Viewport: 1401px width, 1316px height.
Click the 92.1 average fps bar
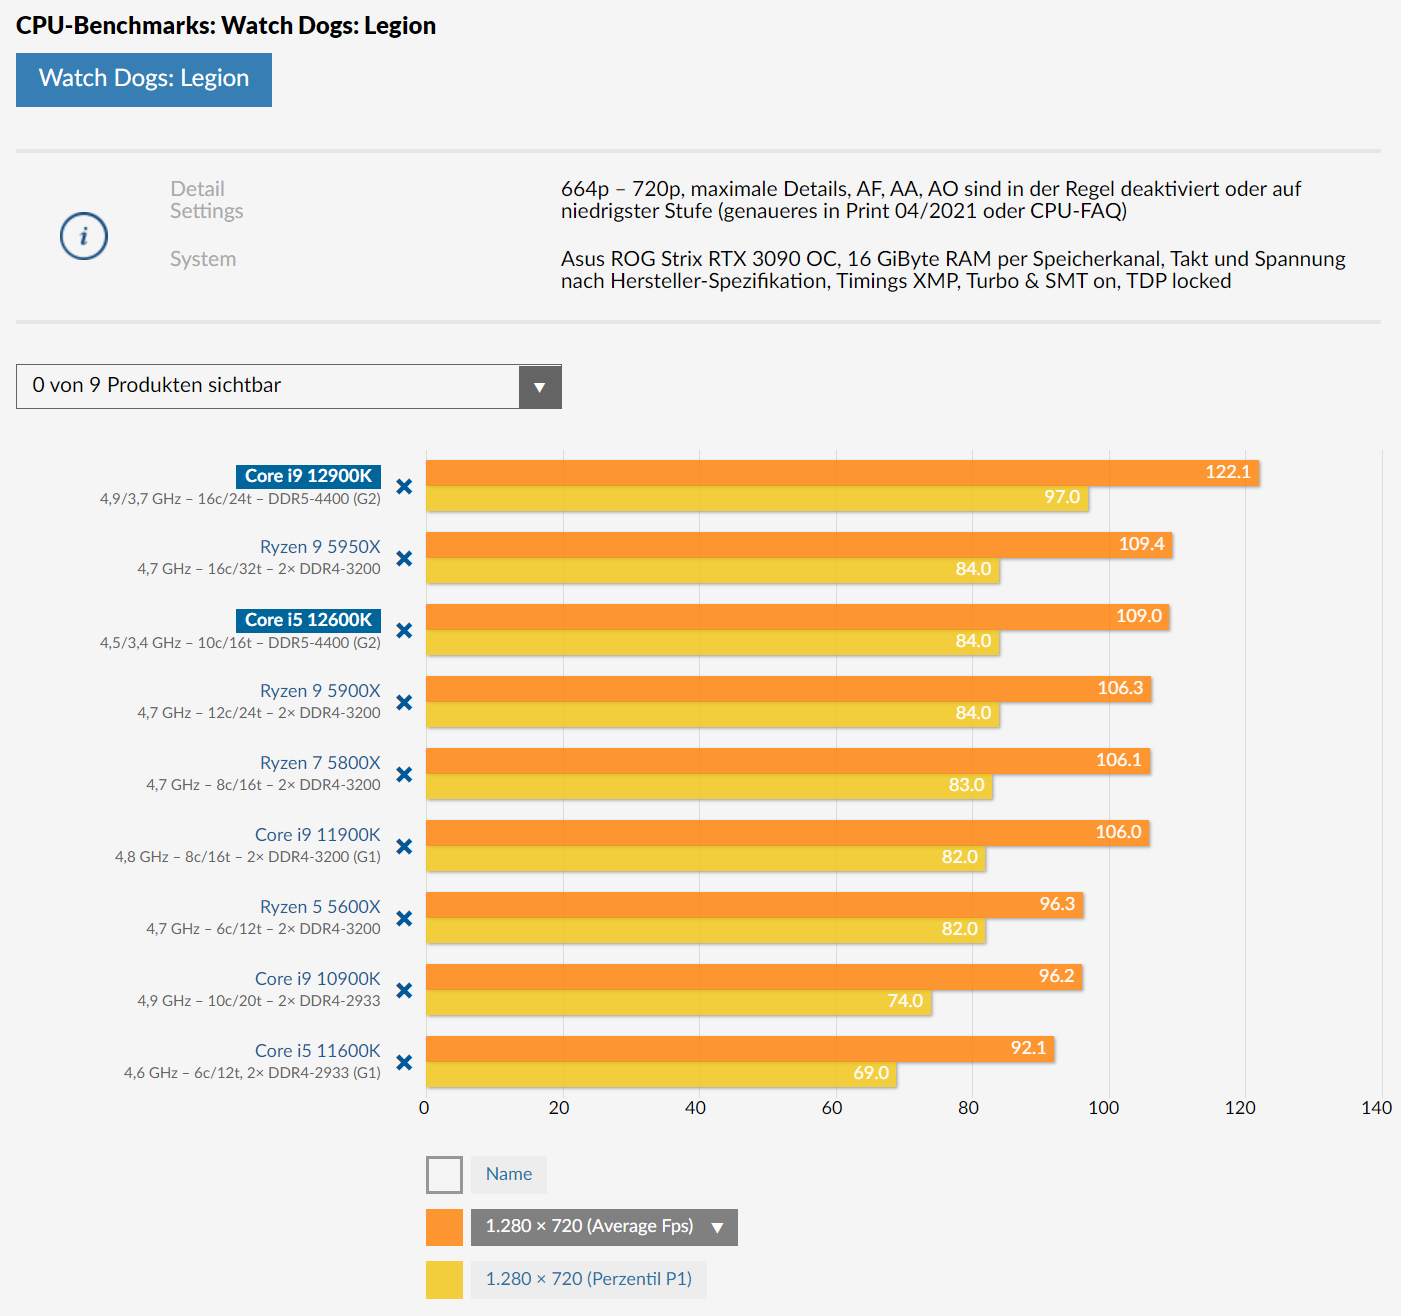point(740,1049)
